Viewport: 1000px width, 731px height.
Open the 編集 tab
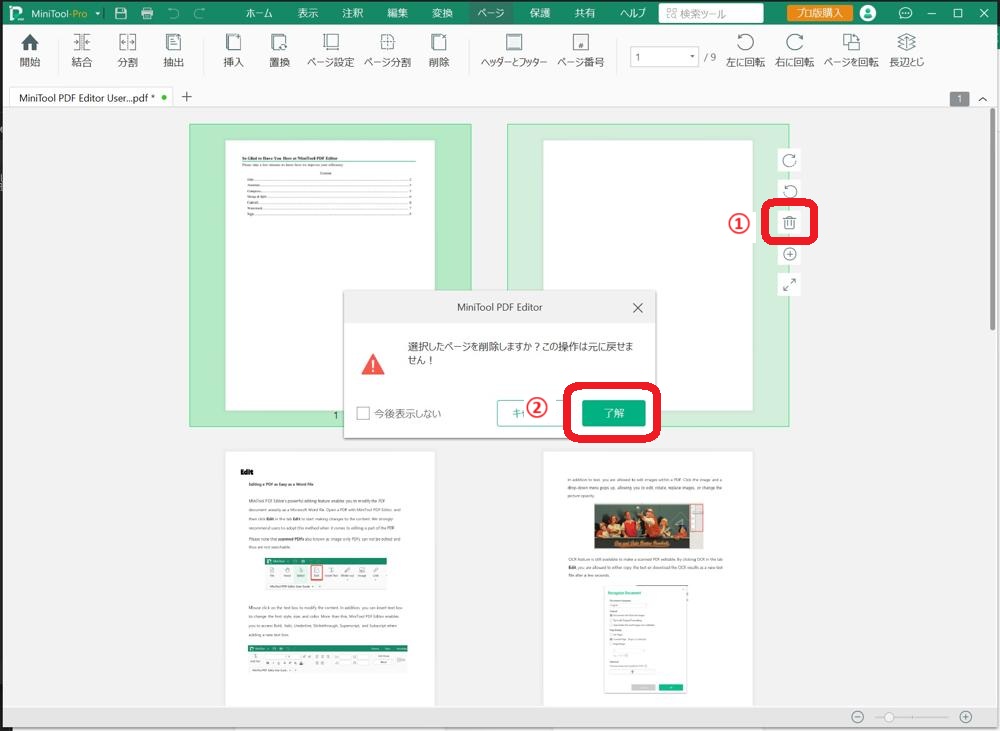[x=397, y=13]
